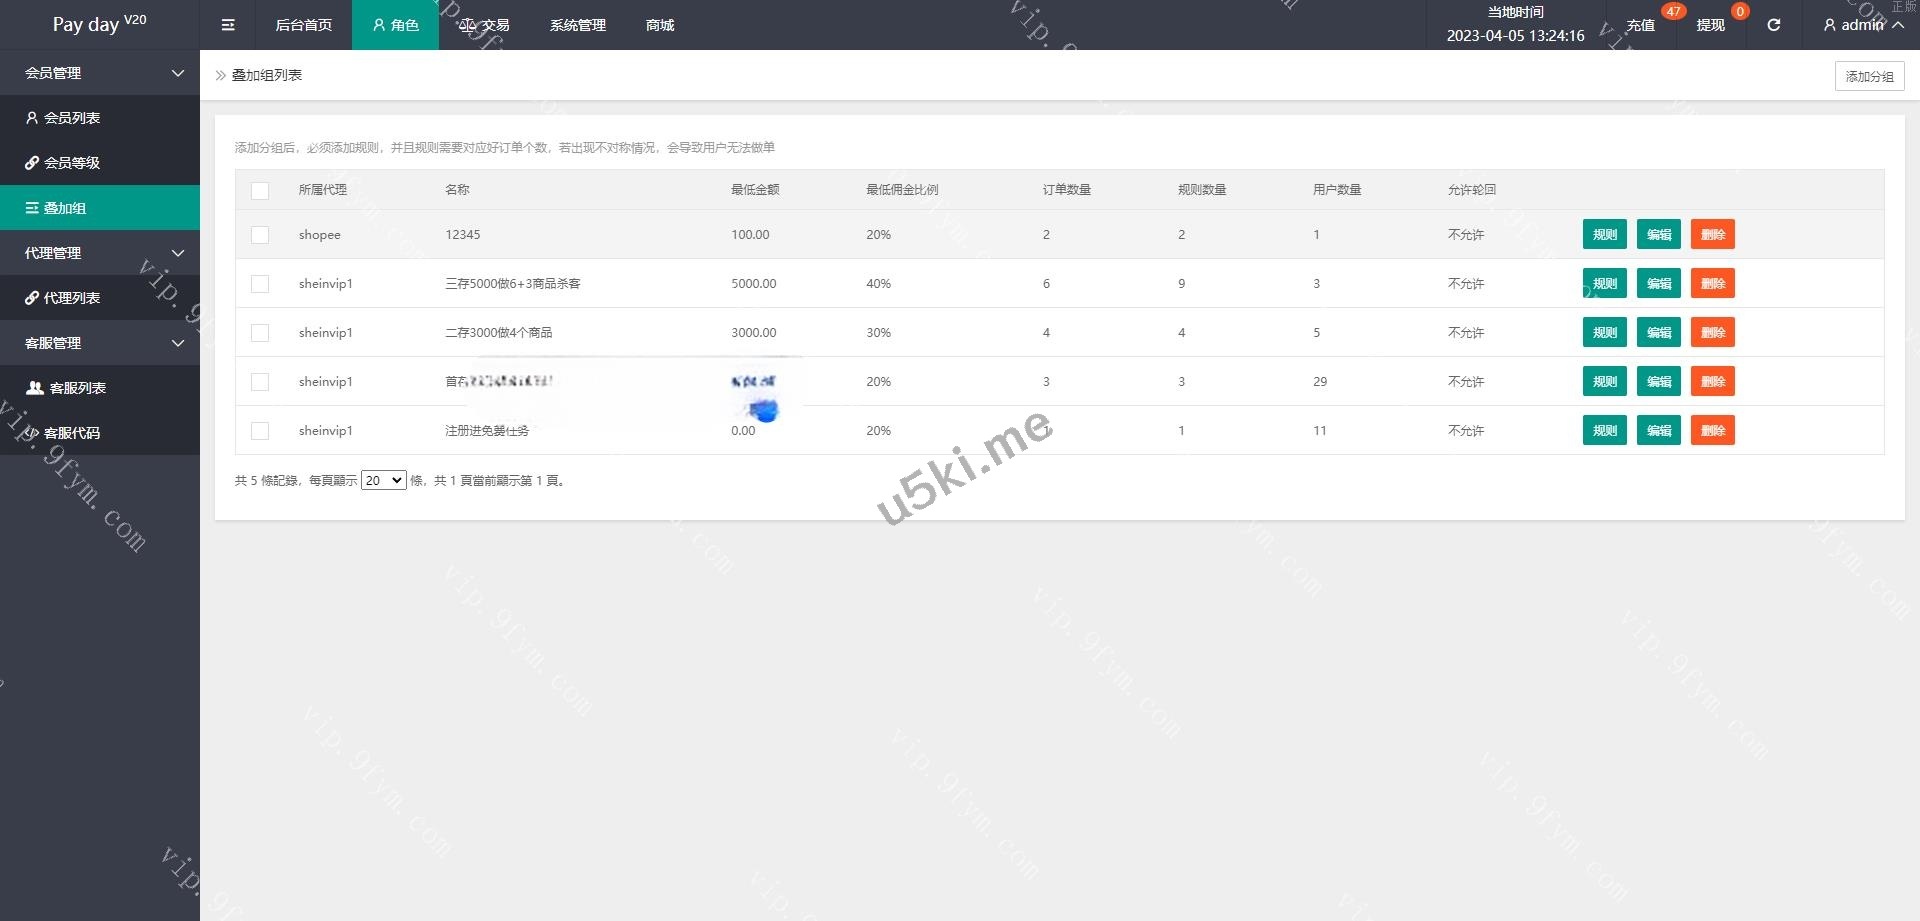Open 客服代码 in the sidebar
This screenshot has height=921, width=1920.
pos(72,433)
